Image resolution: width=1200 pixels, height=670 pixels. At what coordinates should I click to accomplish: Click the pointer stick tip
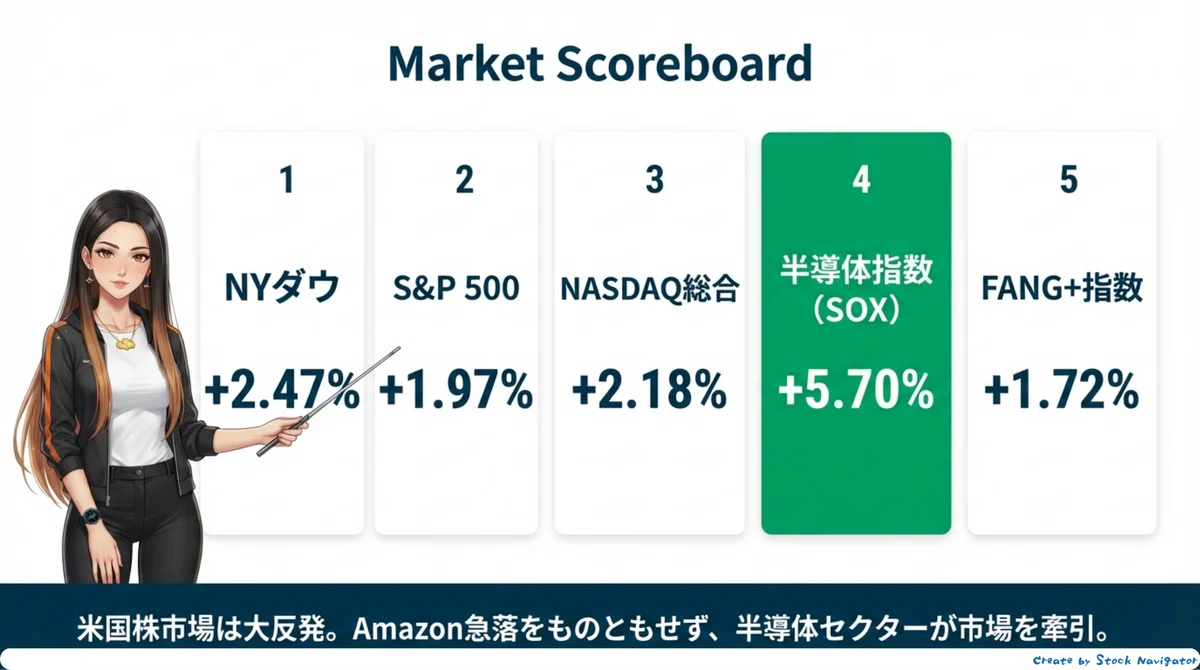point(396,350)
